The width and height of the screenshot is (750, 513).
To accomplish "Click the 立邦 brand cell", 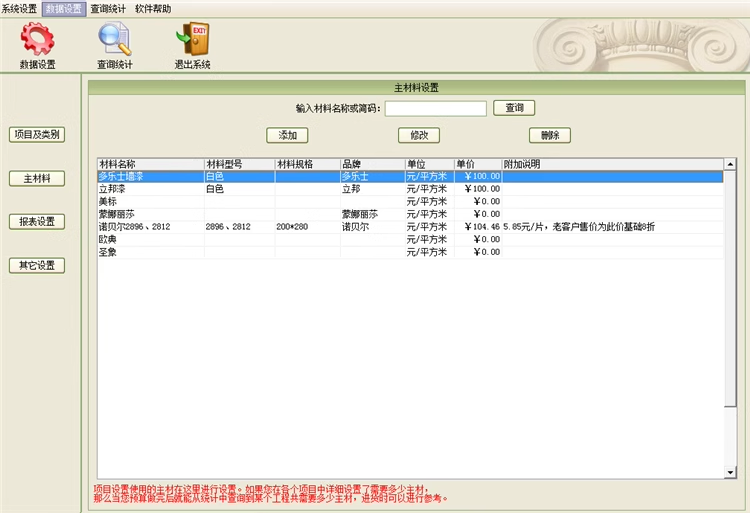I will (373, 189).
